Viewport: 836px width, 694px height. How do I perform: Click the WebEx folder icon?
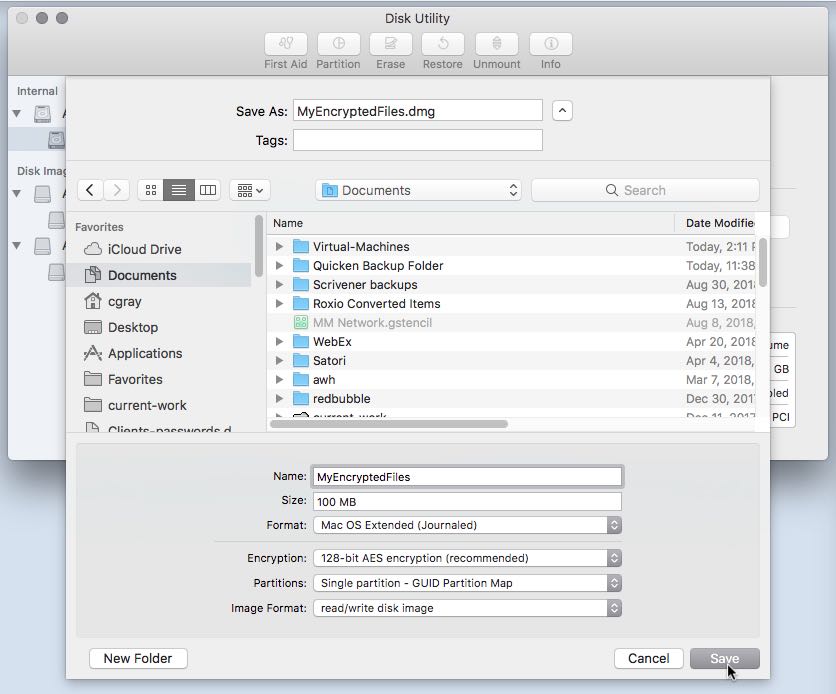point(301,342)
